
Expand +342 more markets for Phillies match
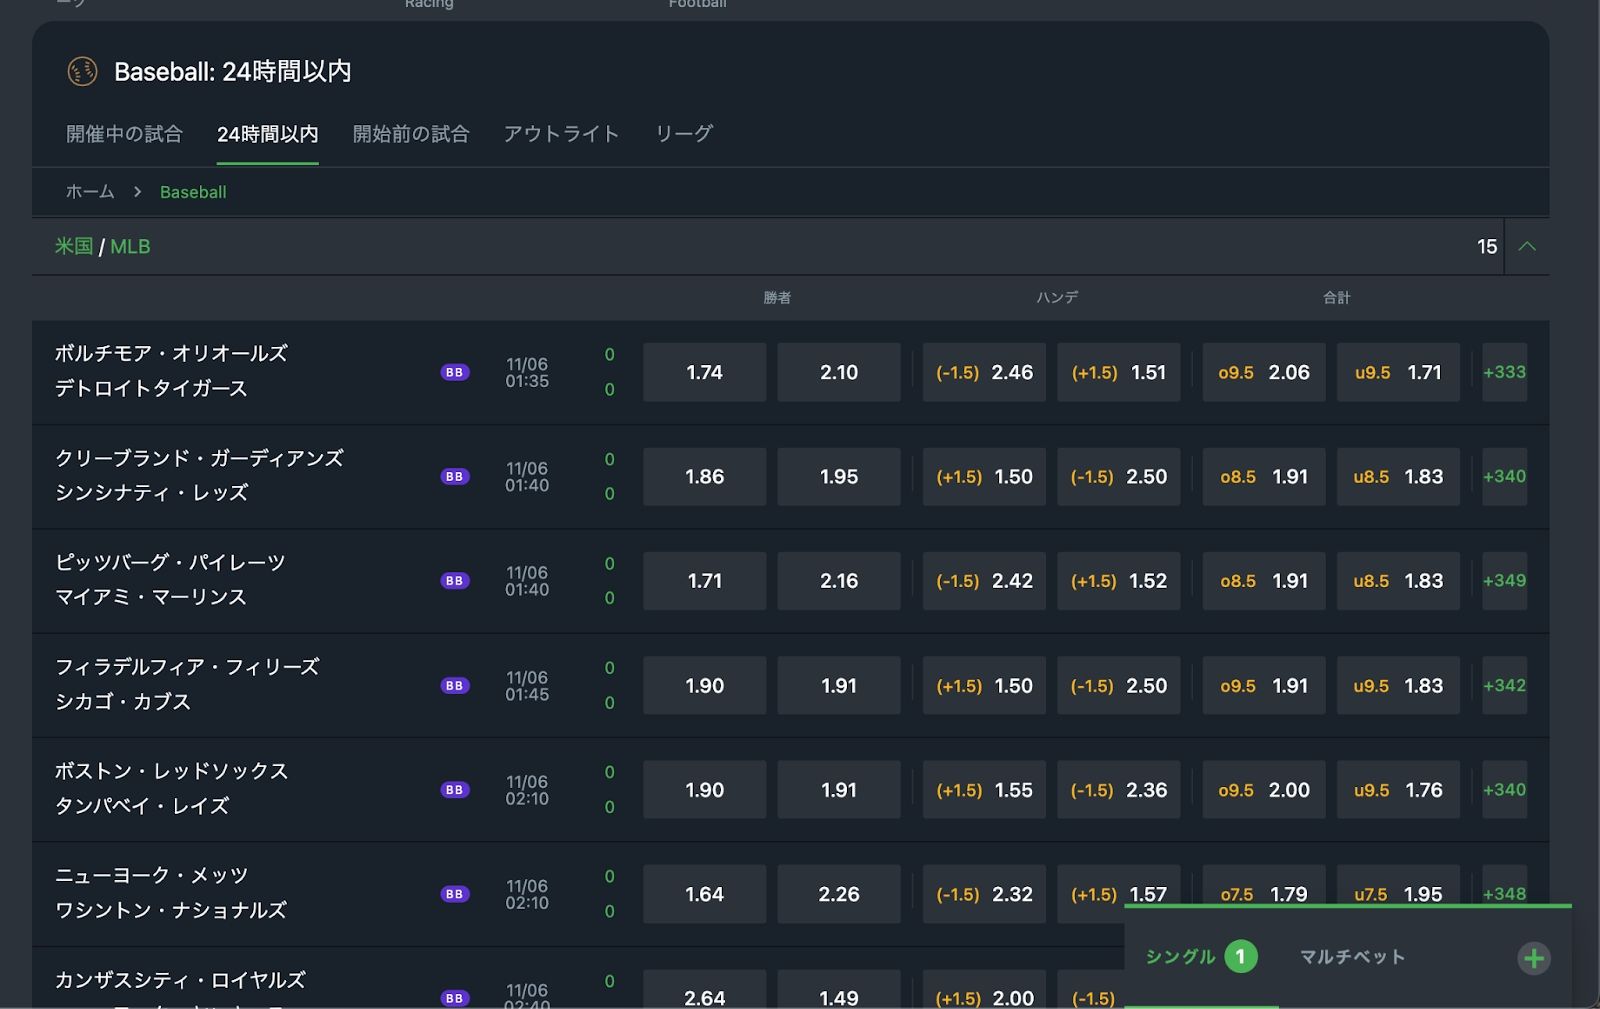tap(1504, 686)
